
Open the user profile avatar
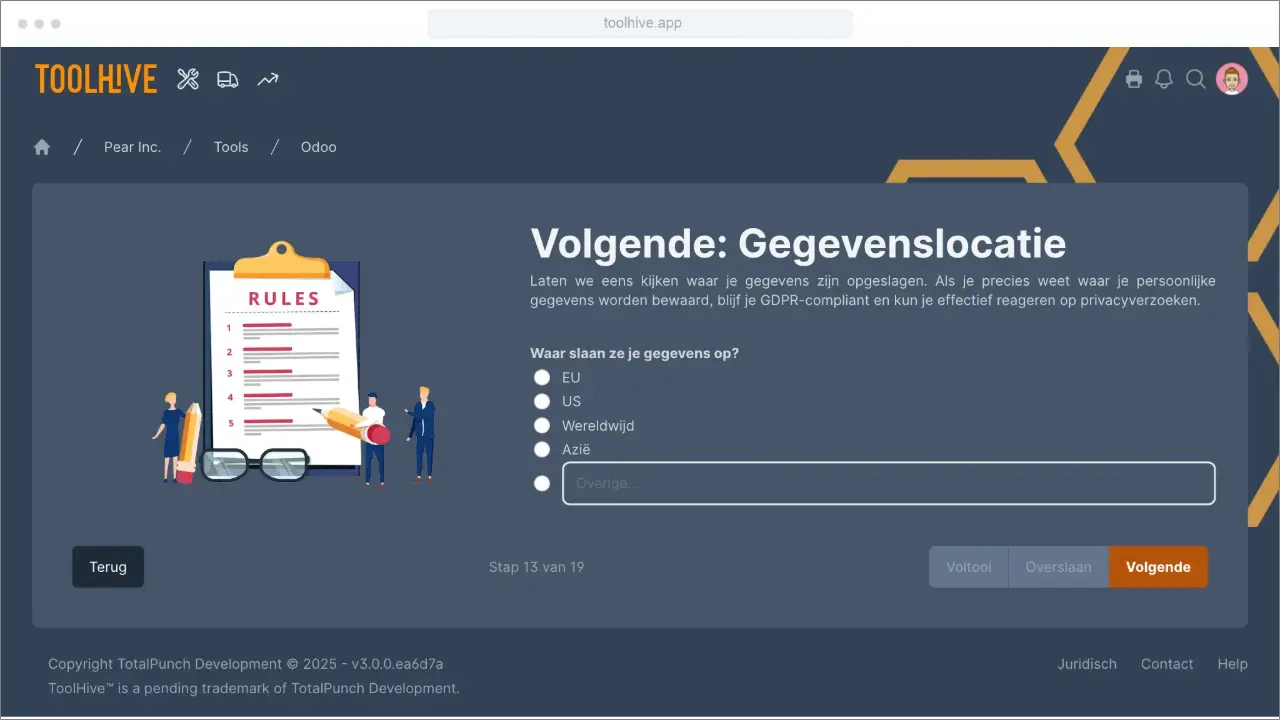[1231, 78]
